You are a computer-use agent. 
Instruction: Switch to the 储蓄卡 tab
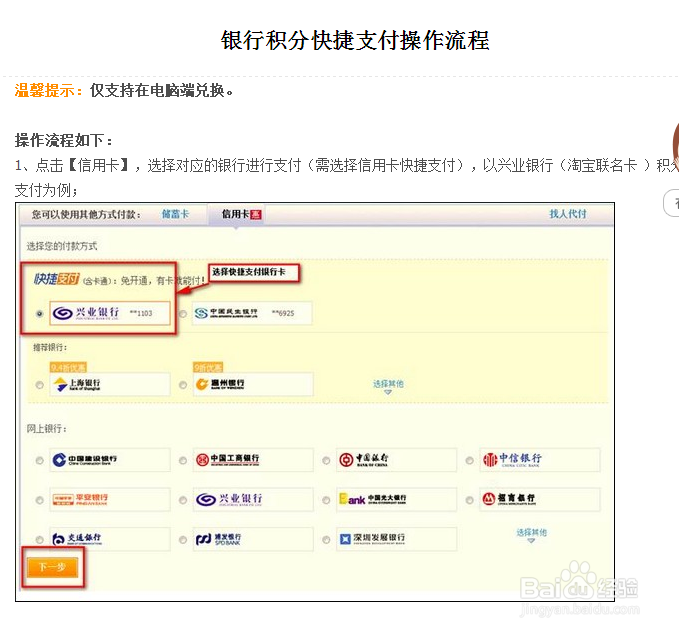(x=175, y=214)
